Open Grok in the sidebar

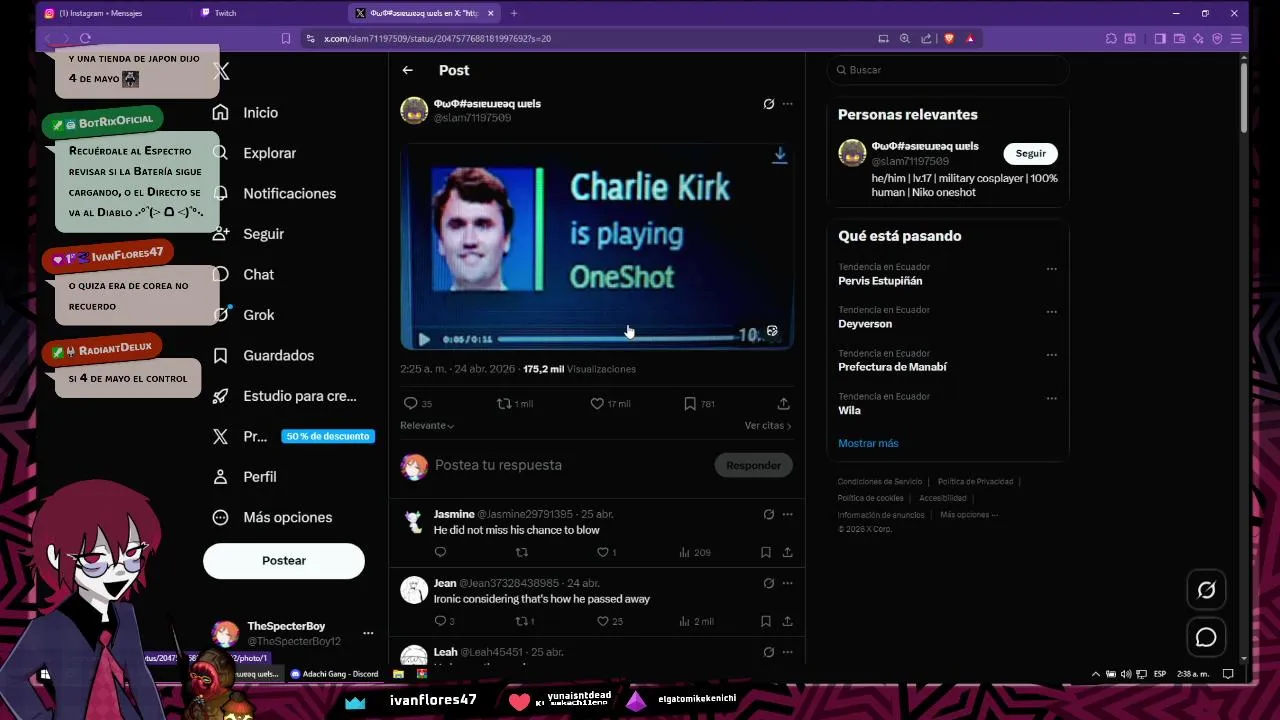(257, 315)
